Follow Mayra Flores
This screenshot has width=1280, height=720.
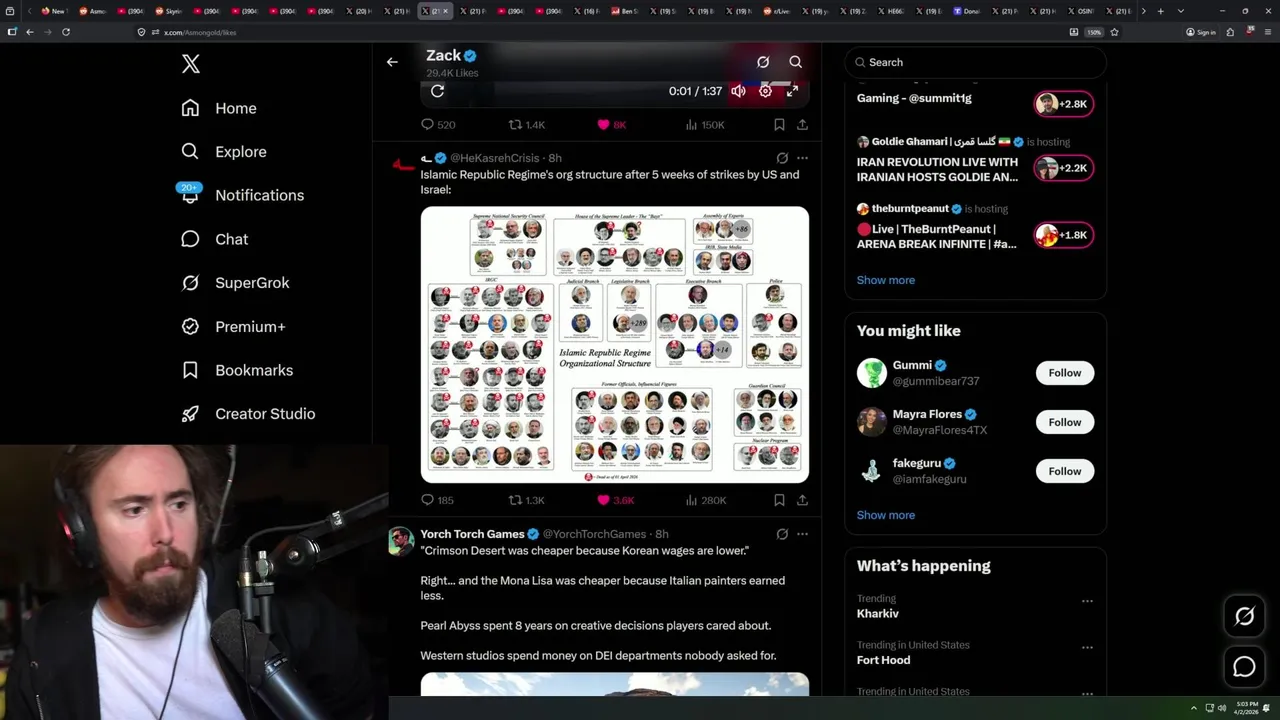click(x=1065, y=422)
